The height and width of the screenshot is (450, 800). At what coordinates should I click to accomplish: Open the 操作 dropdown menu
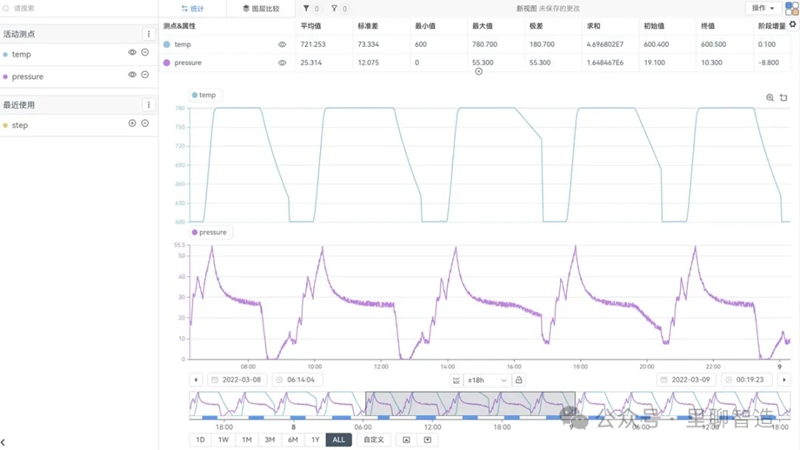(x=763, y=8)
